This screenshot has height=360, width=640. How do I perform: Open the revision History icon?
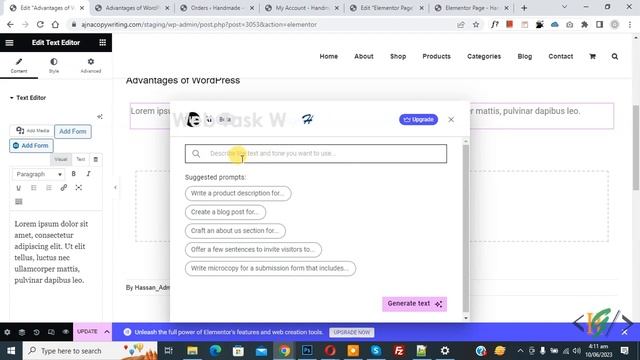click(x=36, y=332)
